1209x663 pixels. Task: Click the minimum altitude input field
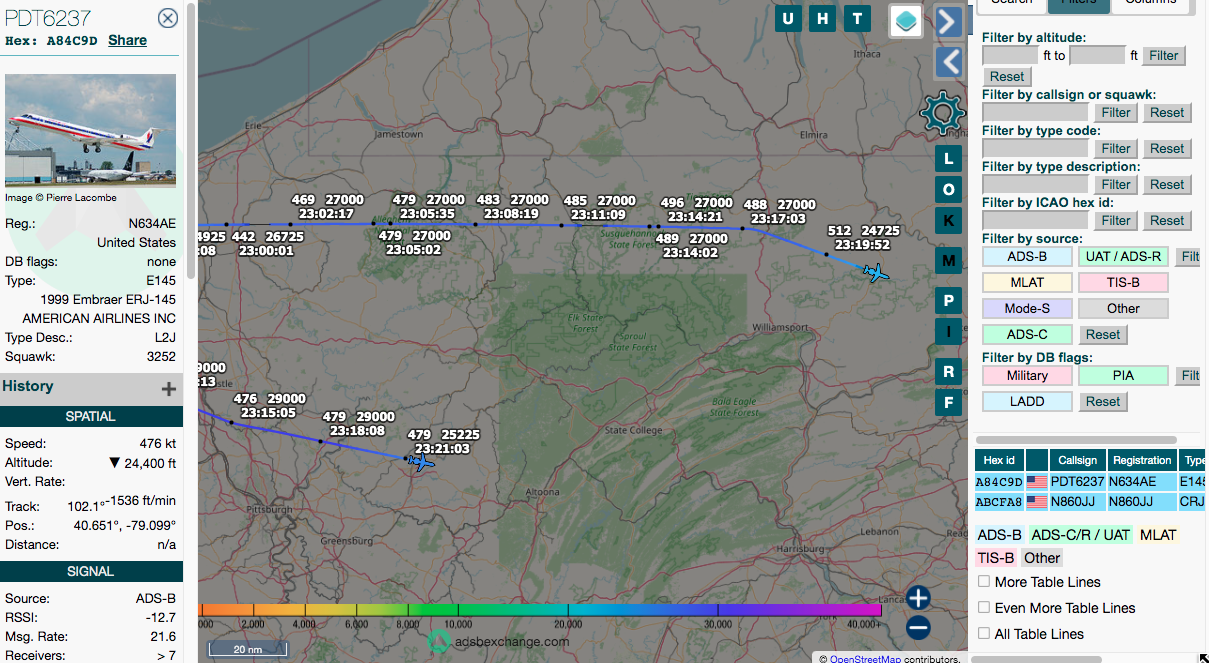coord(1010,55)
